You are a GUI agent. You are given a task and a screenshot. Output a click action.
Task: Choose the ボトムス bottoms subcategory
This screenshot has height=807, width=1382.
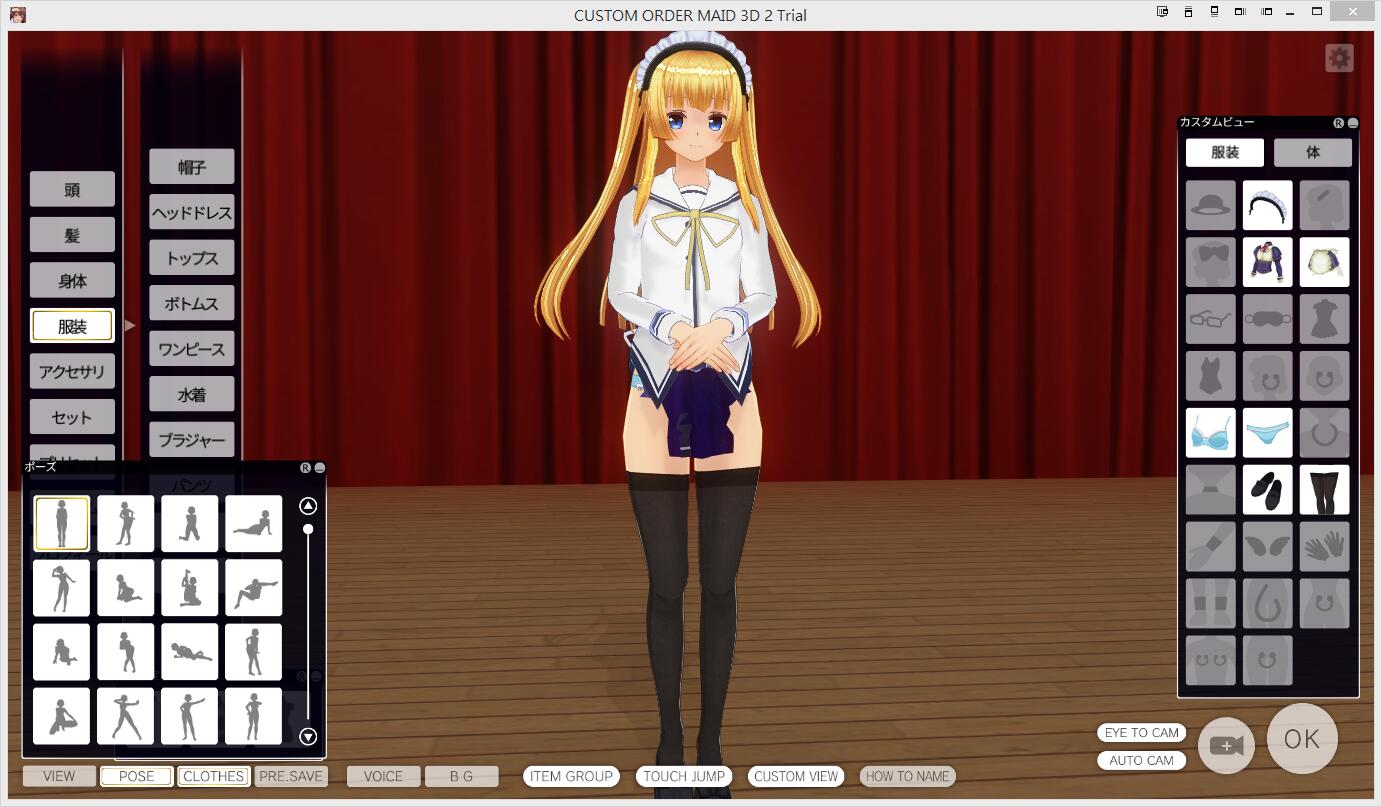point(192,303)
